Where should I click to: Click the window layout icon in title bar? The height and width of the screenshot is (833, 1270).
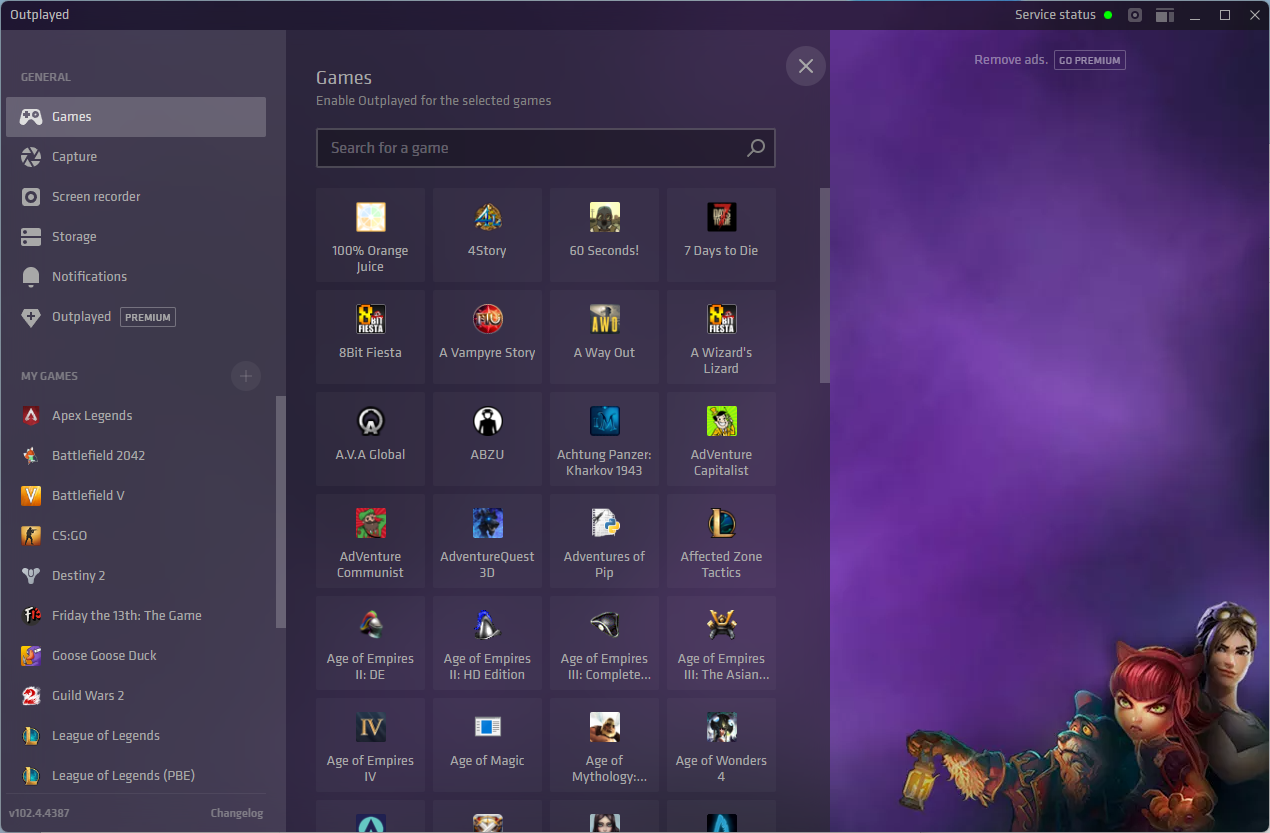coord(1164,15)
